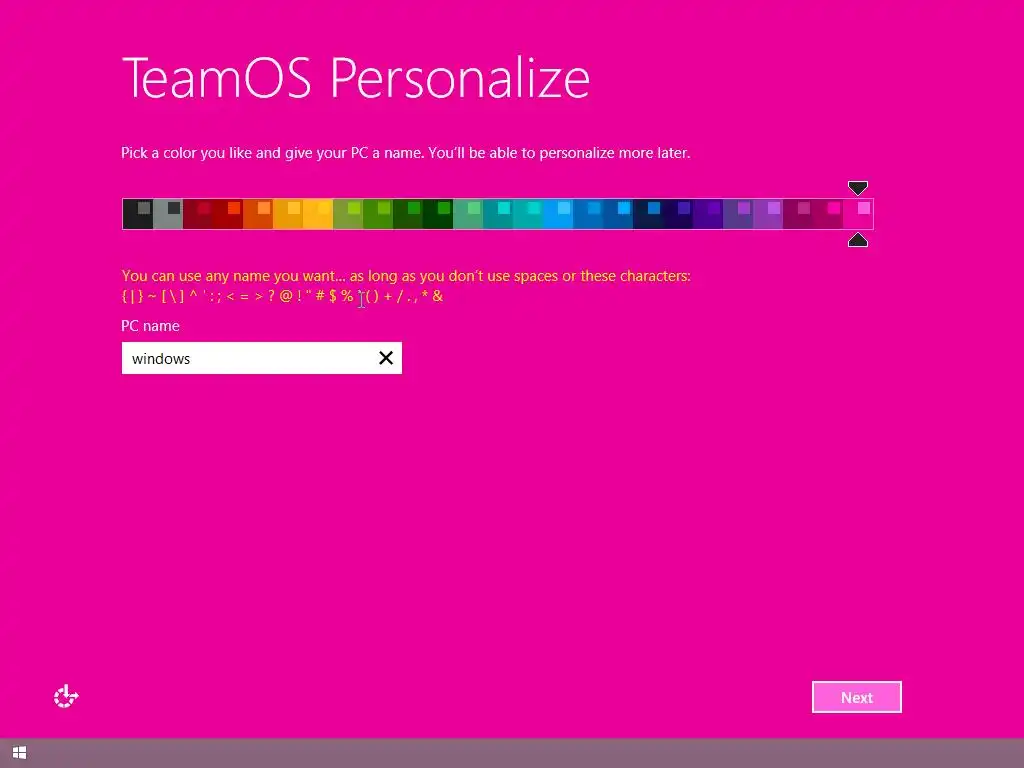1024x768 pixels.
Task: Choose the seafoam green color swatch
Action: click(468, 214)
